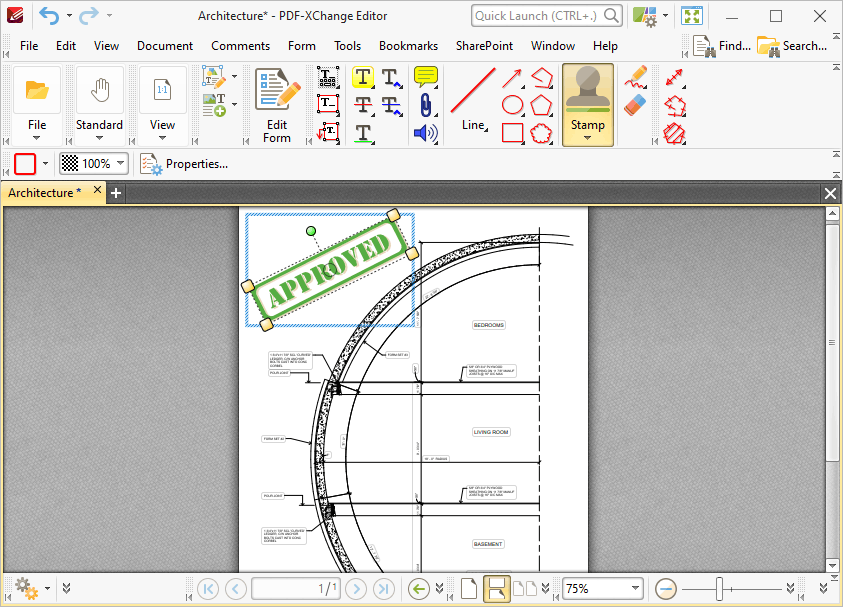843x607 pixels.
Task: Select the Attach File paperclip tool
Action: 426,105
